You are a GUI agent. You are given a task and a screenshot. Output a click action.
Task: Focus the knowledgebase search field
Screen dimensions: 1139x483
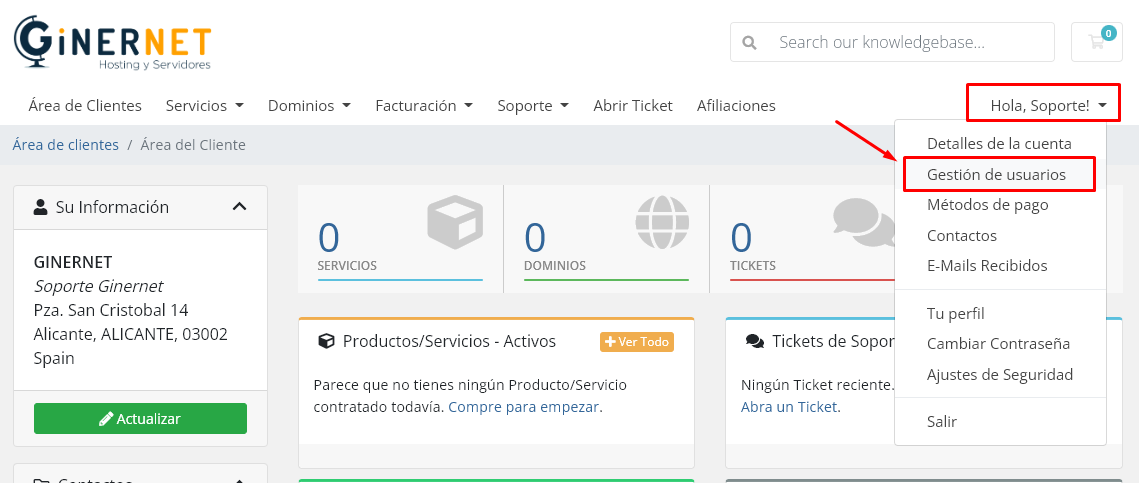pyautogui.click(x=910, y=42)
